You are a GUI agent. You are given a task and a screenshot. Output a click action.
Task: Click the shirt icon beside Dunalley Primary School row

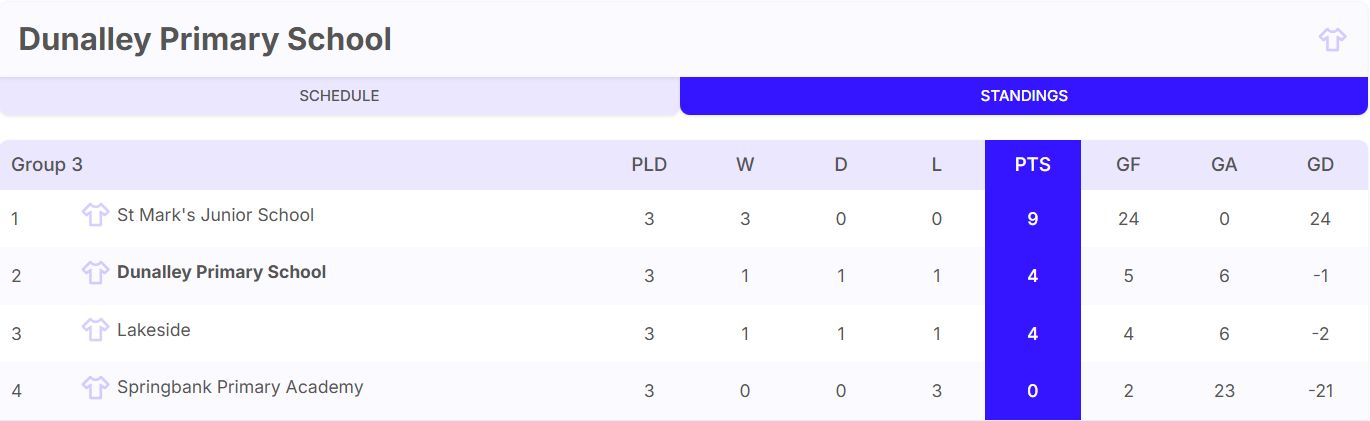click(x=95, y=272)
